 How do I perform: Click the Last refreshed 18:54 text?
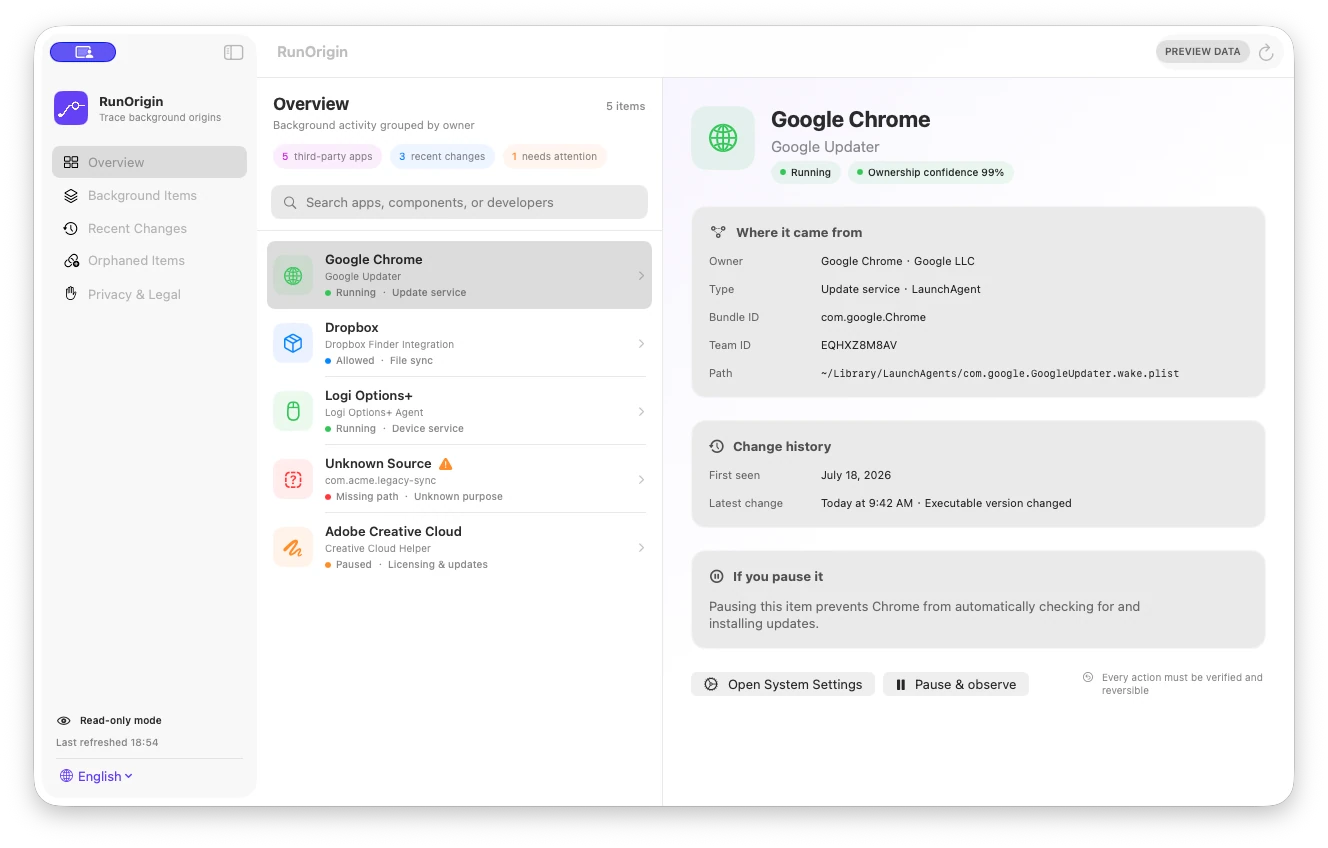107,742
